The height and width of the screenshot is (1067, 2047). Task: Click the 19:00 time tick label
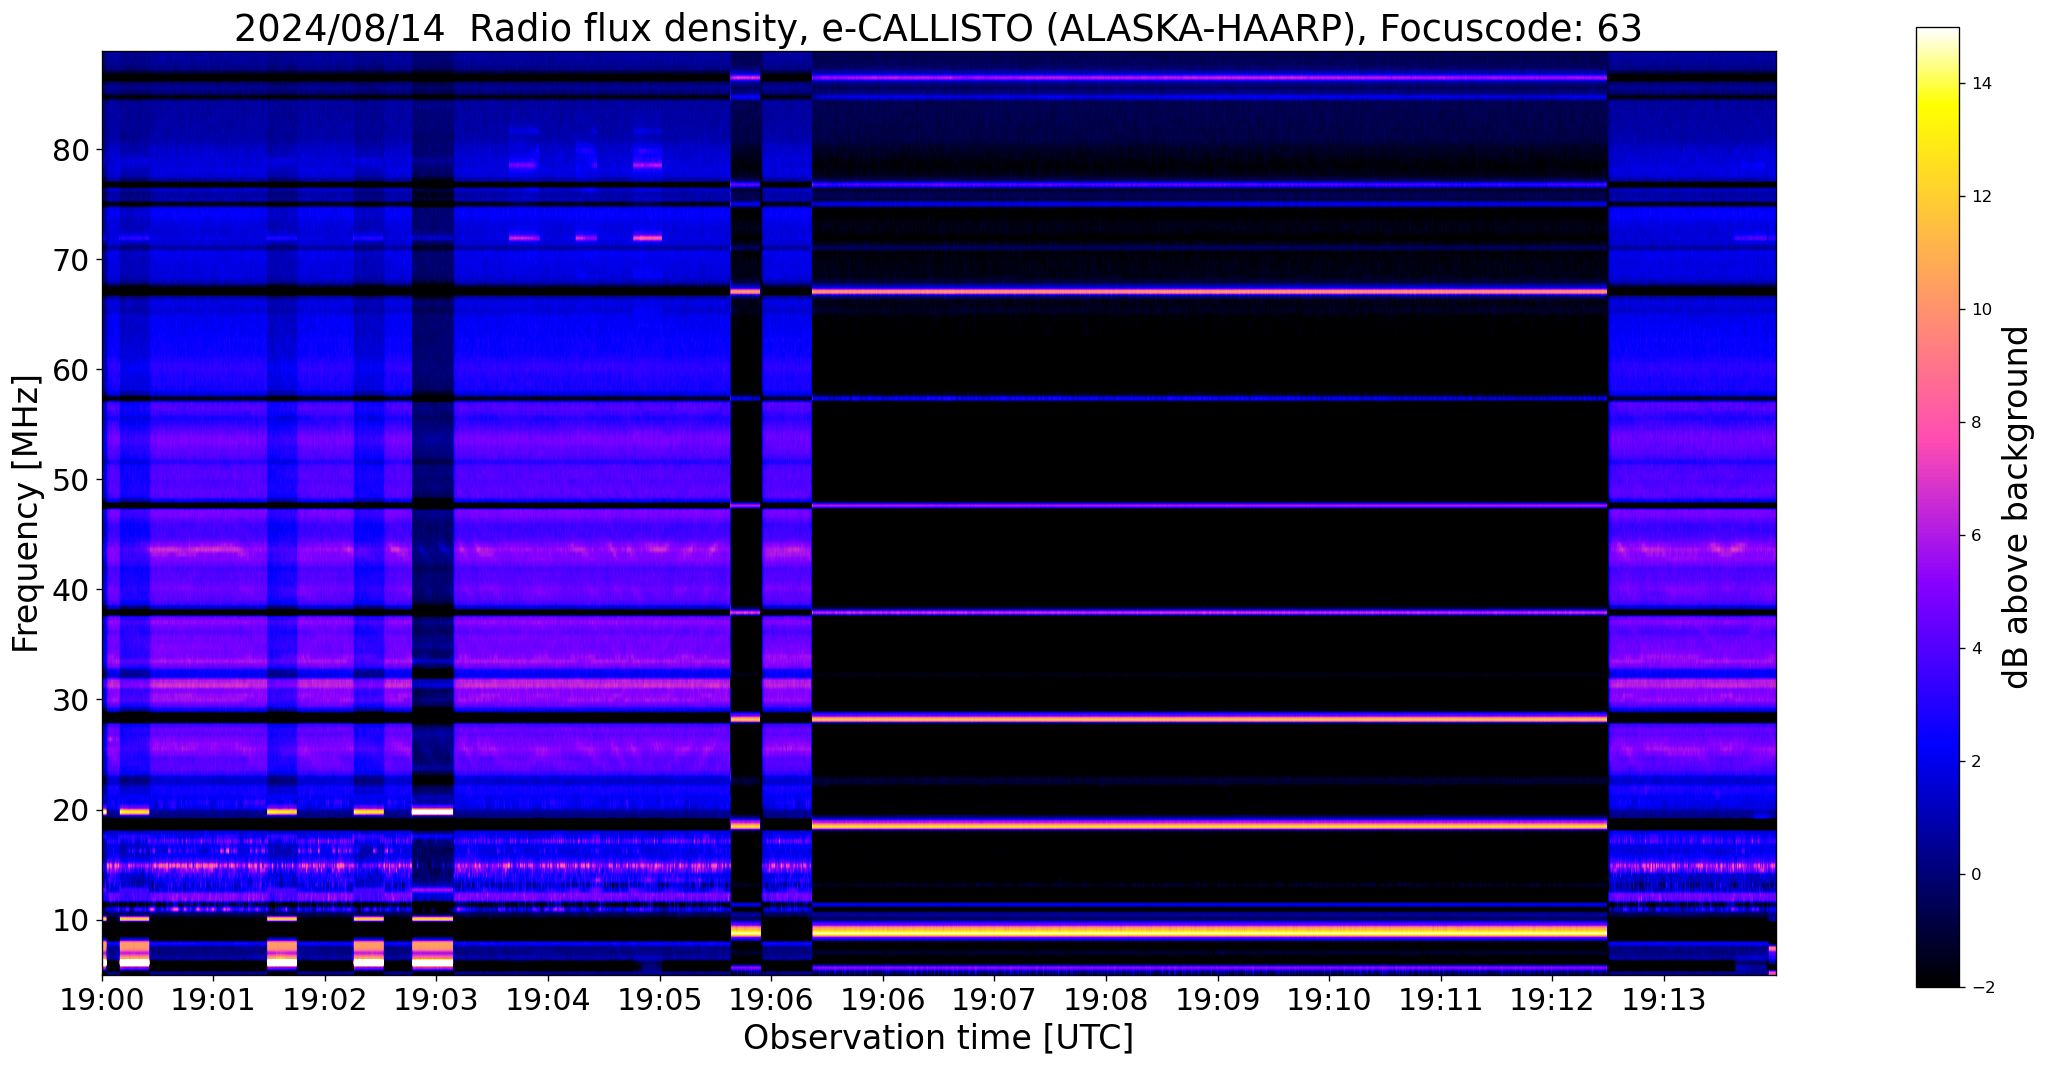[102, 998]
